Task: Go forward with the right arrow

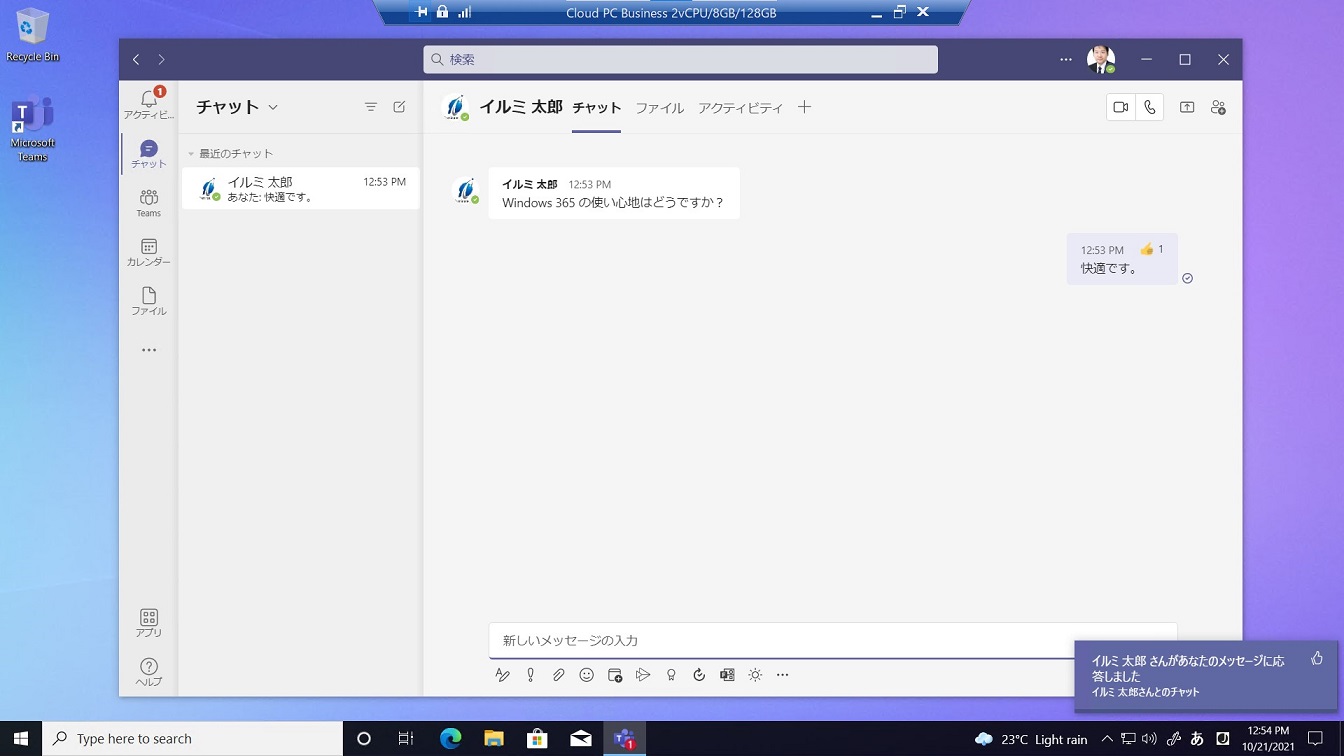Action: (x=161, y=60)
